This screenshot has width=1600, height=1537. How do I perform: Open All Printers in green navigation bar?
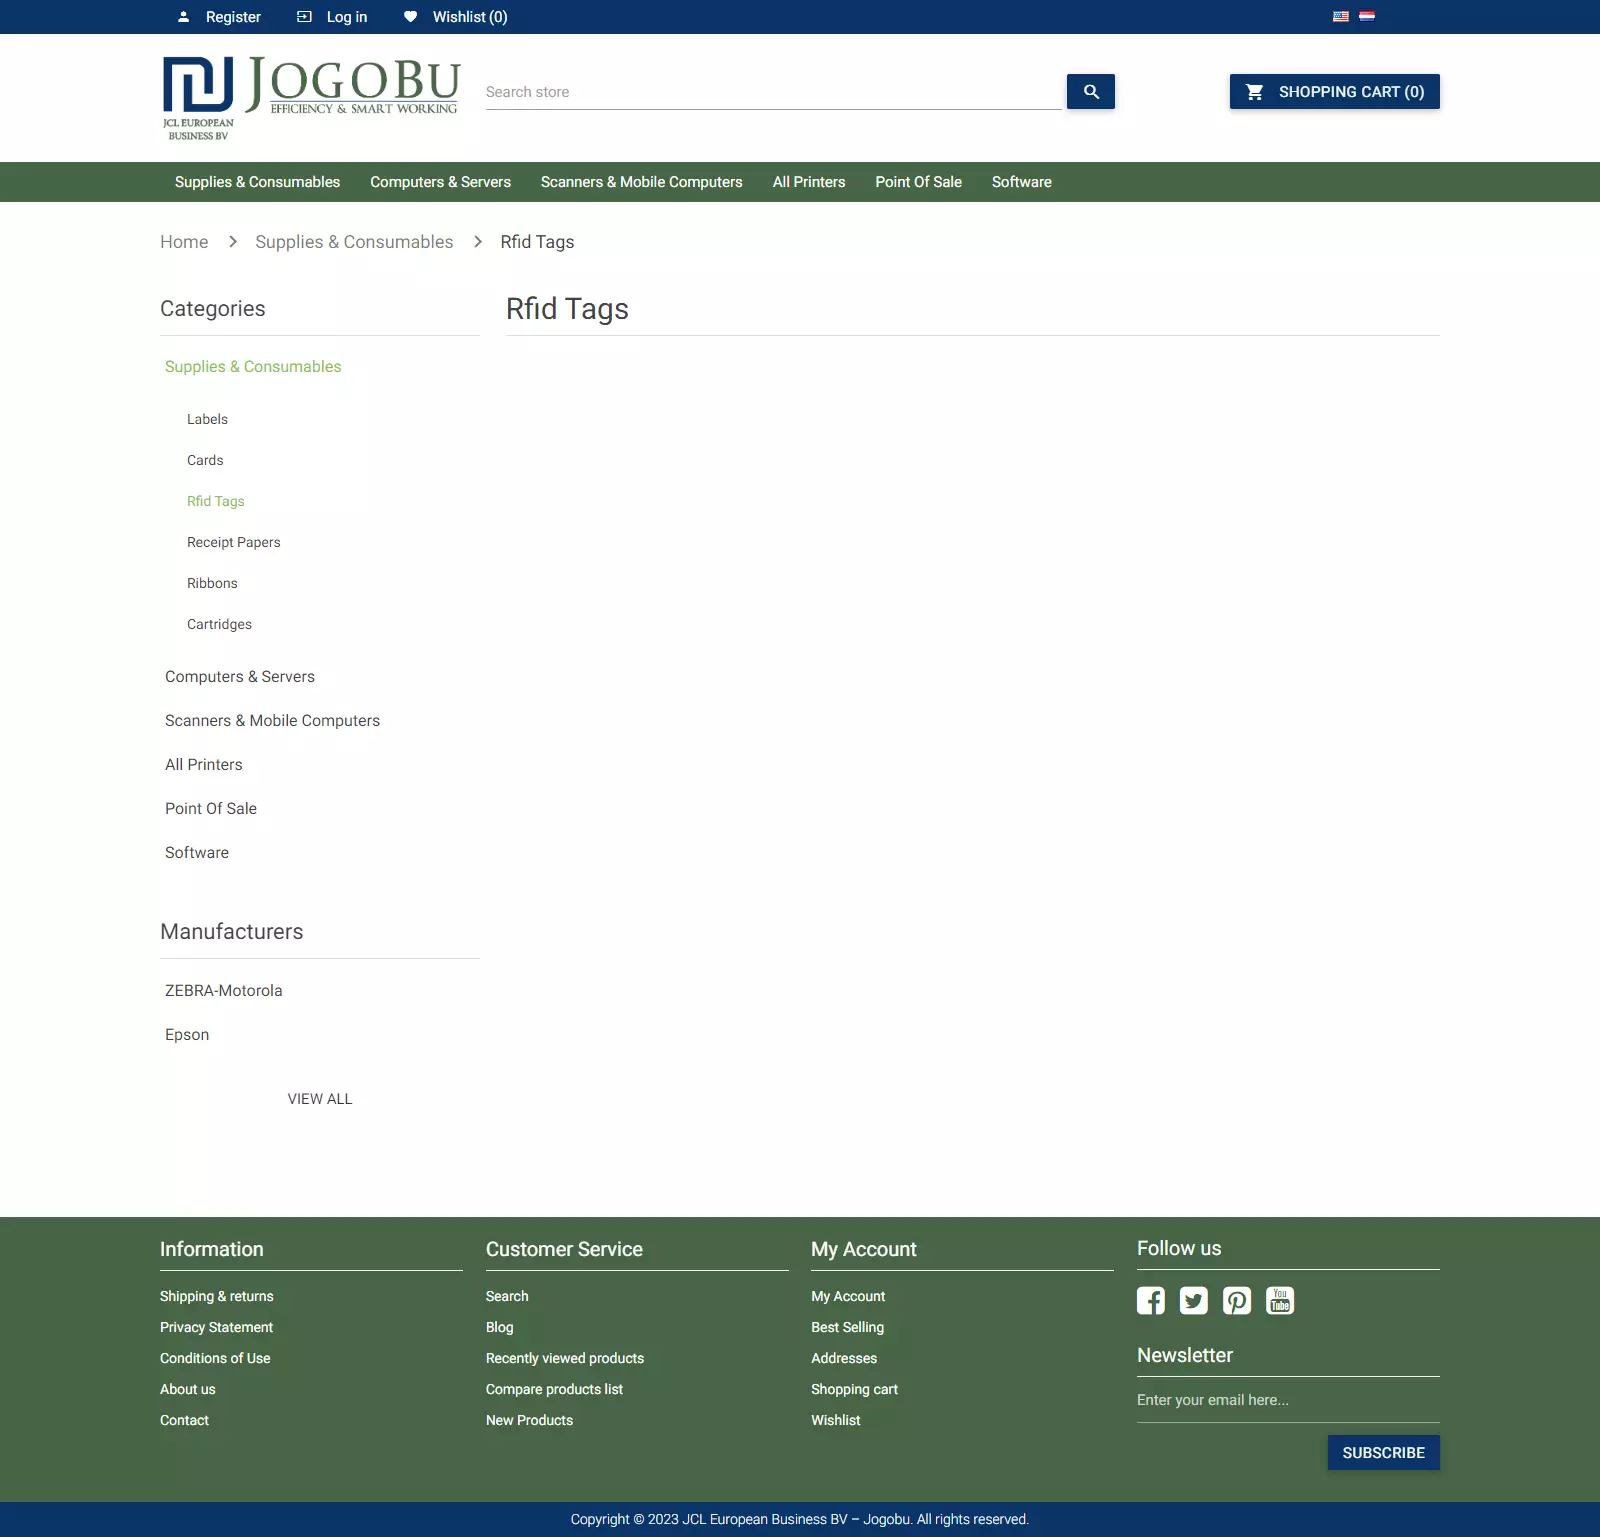pos(808,182)
